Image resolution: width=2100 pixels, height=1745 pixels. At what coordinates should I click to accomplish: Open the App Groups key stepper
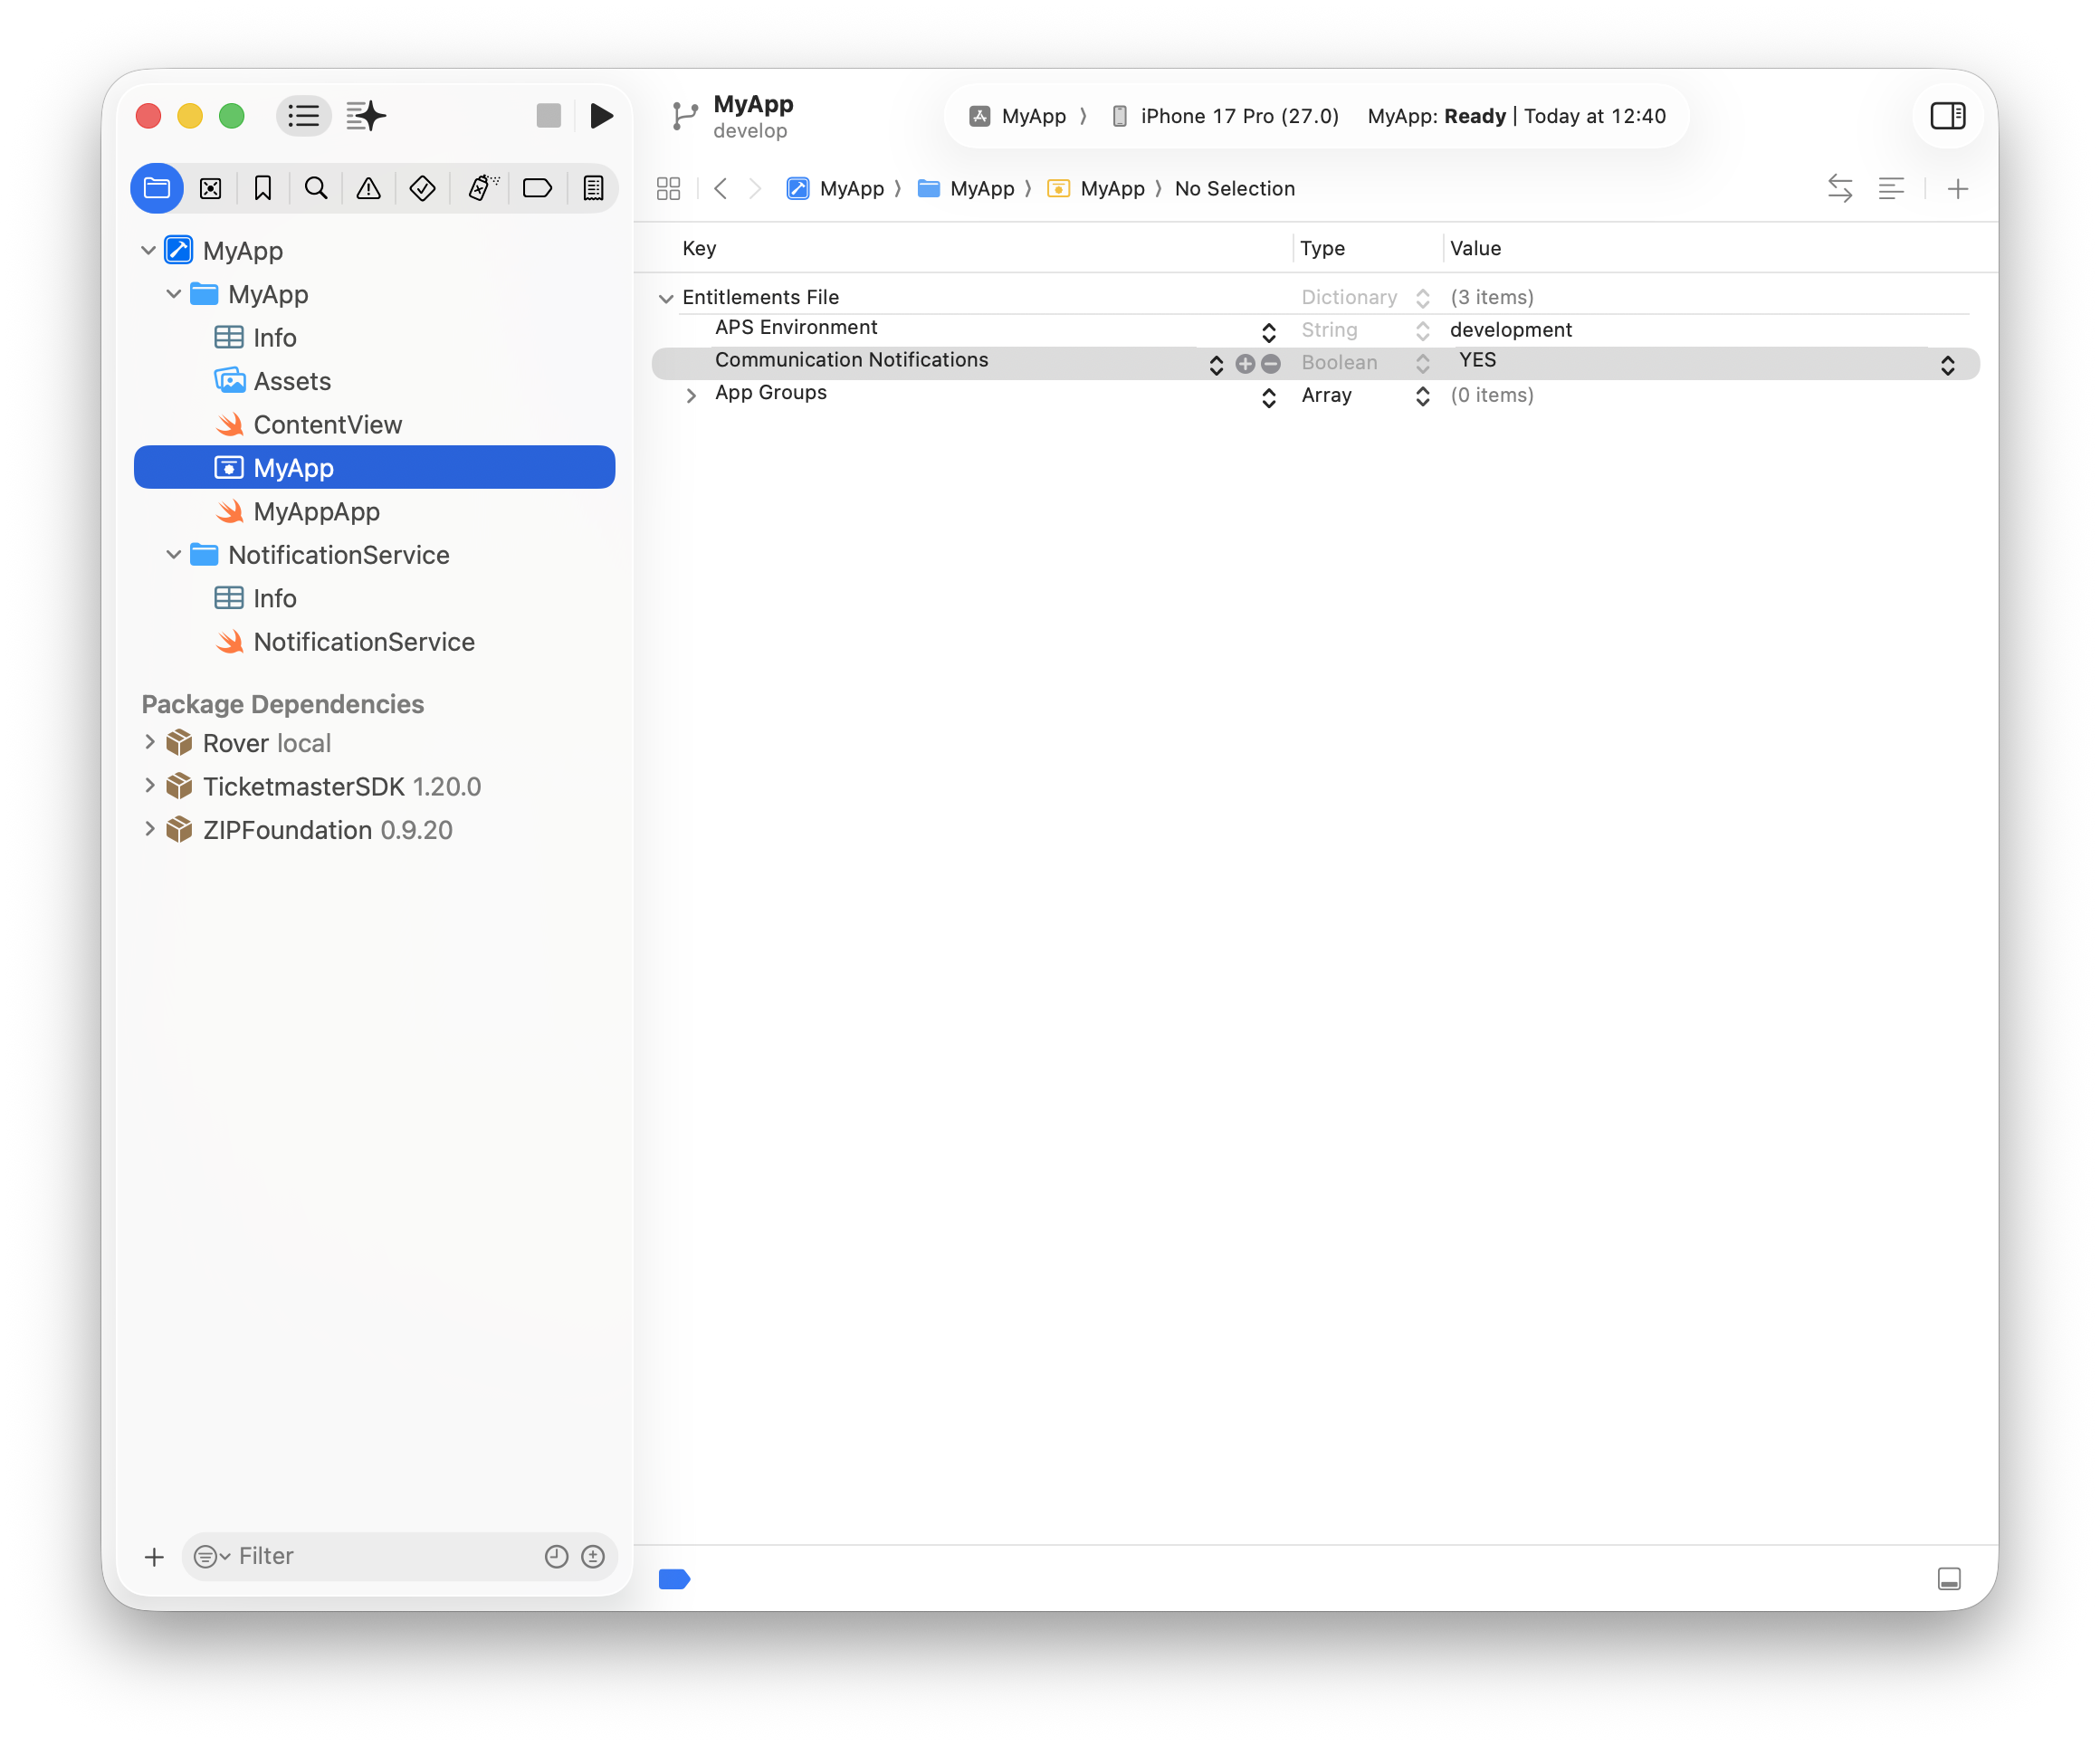pos(1268,396)
